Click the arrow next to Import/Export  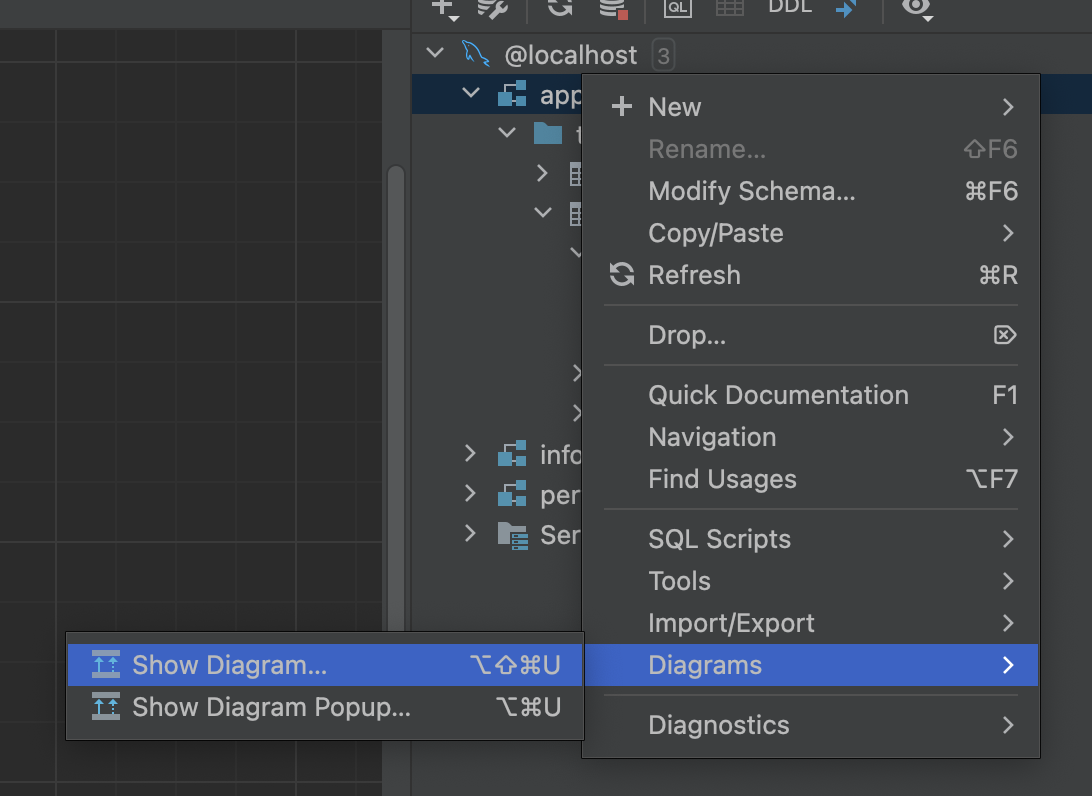coord(1008,623)
